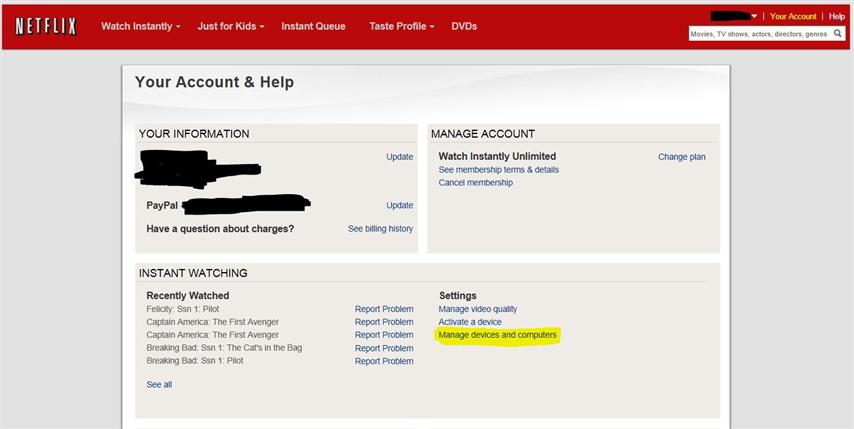See membership terms & details
Image resolution: width=854 pixels, height=429 pixels.
tap(498, 170)
